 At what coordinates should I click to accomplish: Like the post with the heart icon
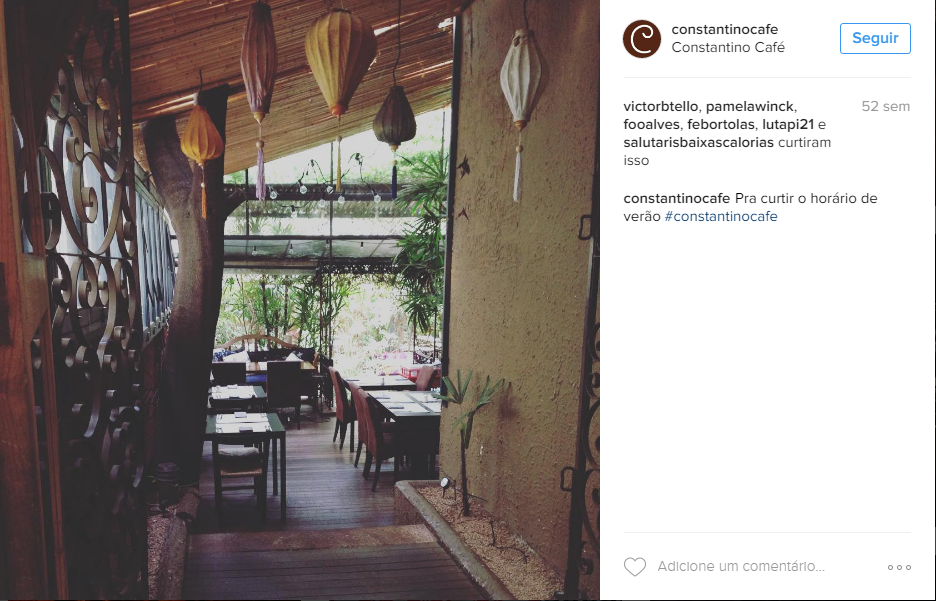point(635,566)
